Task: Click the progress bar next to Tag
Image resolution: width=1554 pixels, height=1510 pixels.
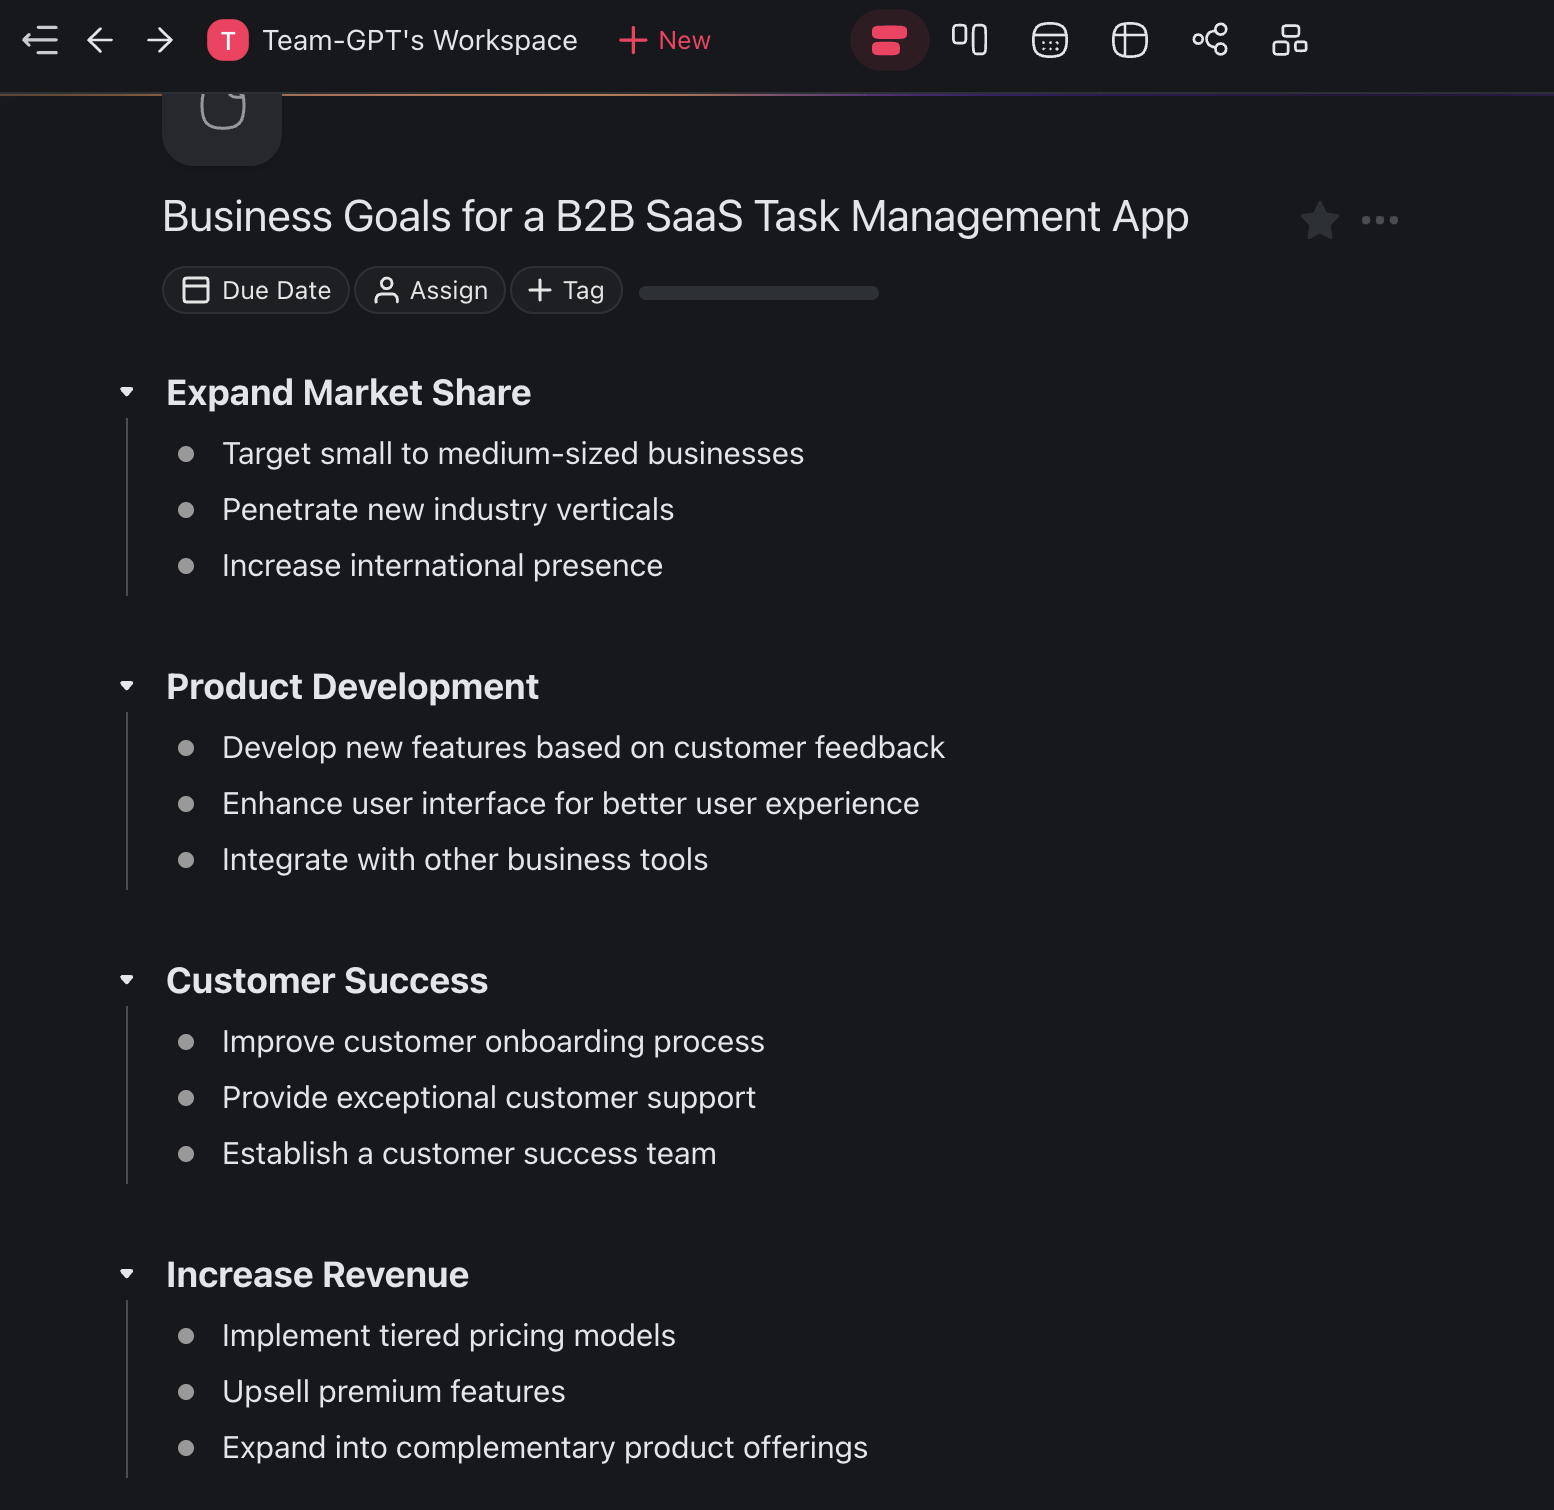Action: coord(758,293)
